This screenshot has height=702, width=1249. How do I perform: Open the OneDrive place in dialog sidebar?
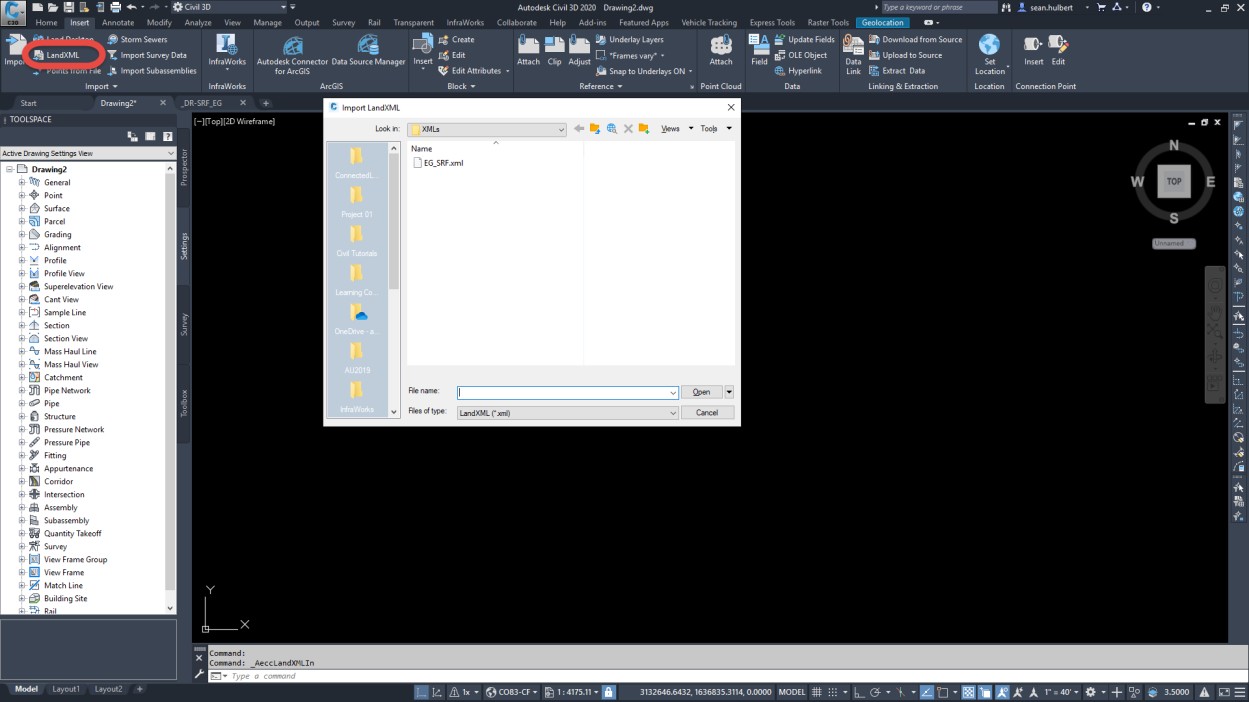coord(357,320)
